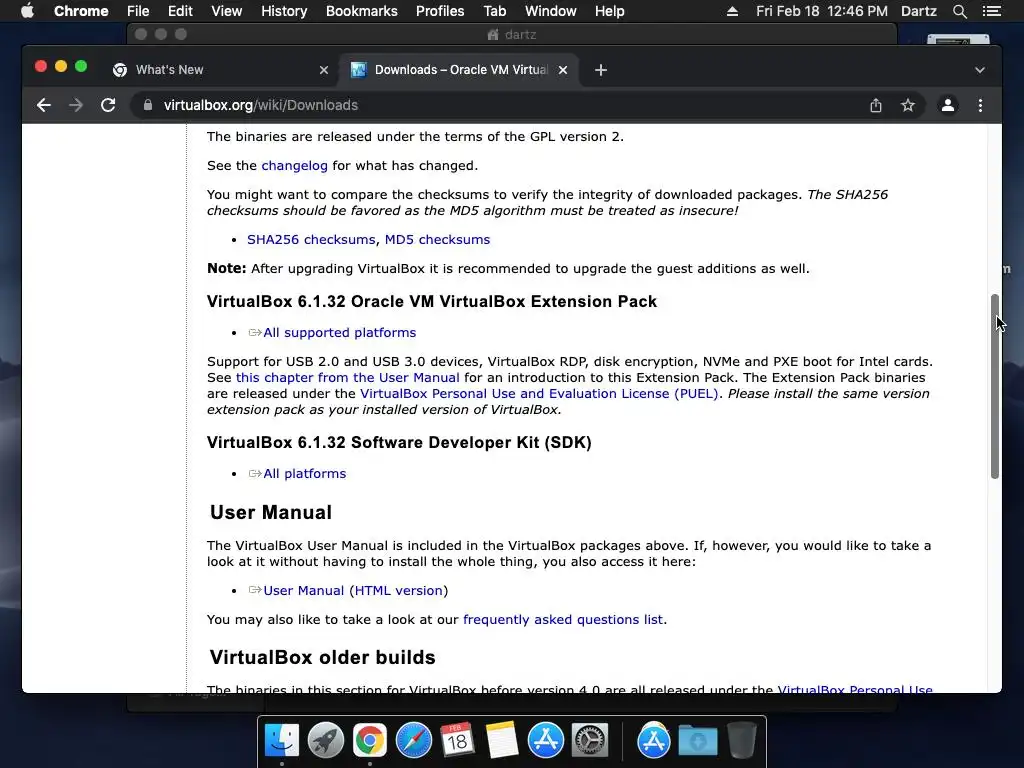
Task: Open the frequently asked questions list link
Action: coord(563,620)
